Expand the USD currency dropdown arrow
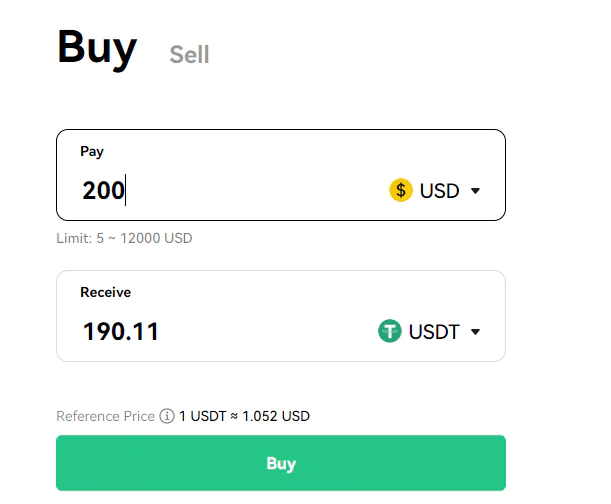Screen dimensions: 611x504 click(475, 191)
